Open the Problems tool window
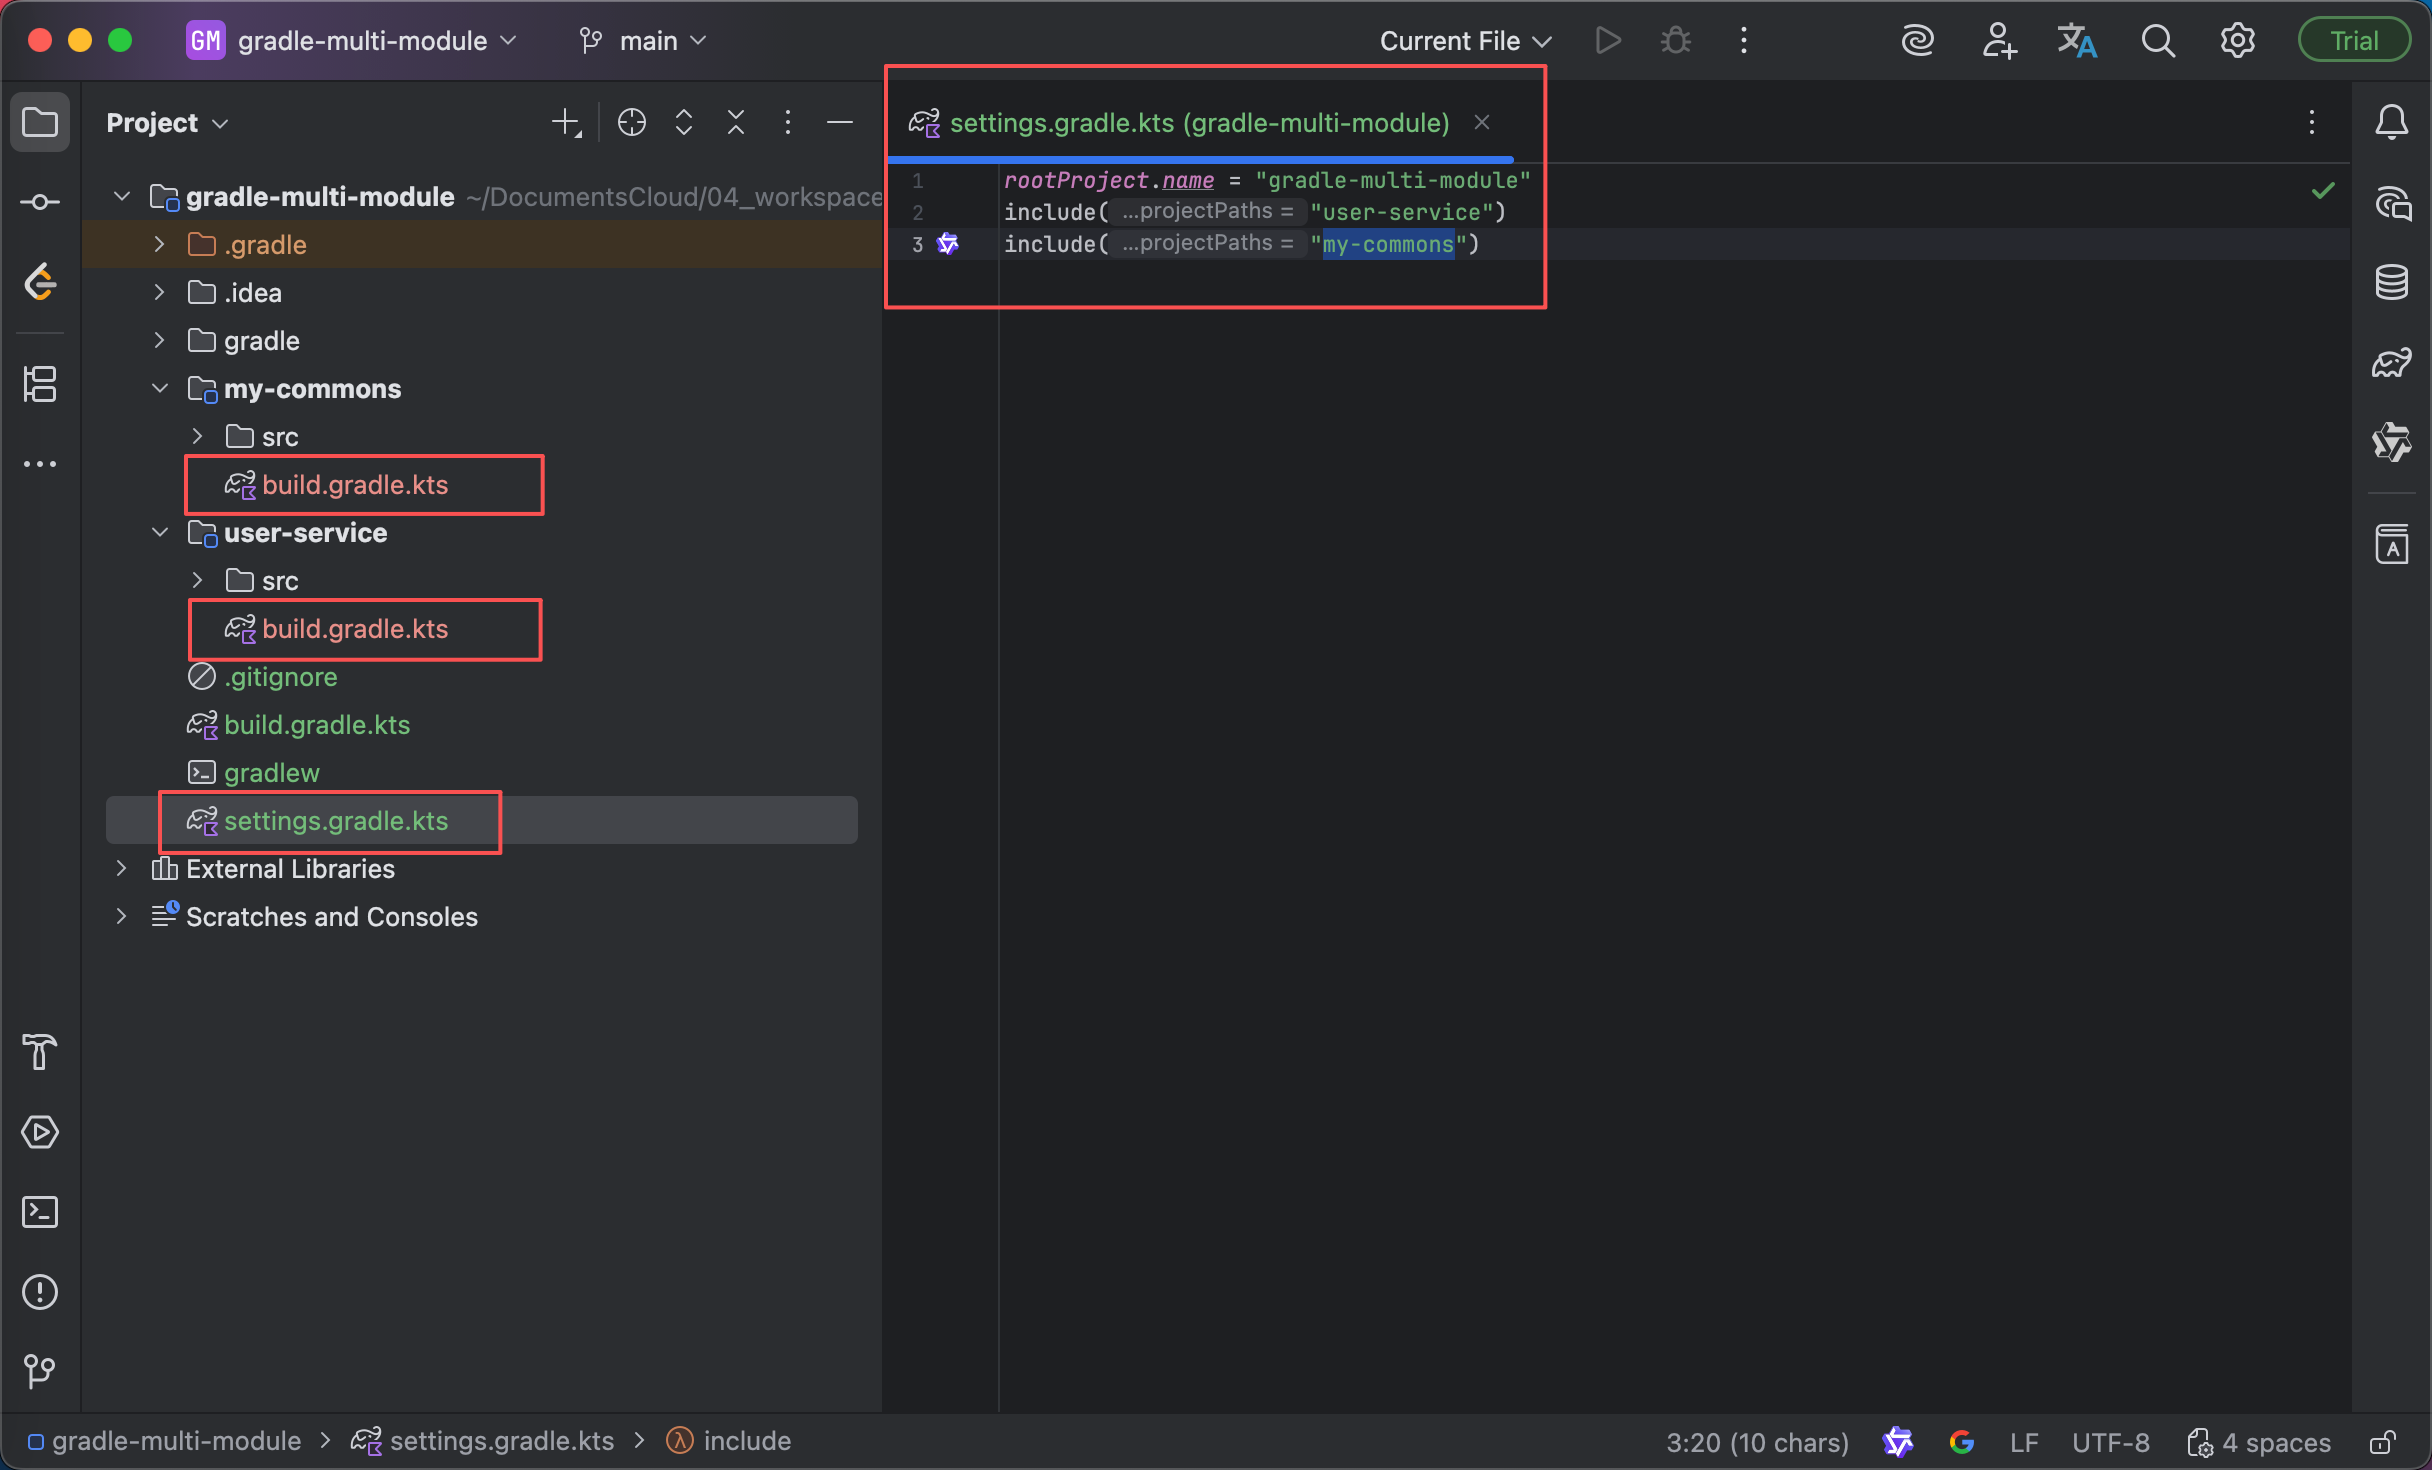The image size is (2432, 1470). point(40,1292)
